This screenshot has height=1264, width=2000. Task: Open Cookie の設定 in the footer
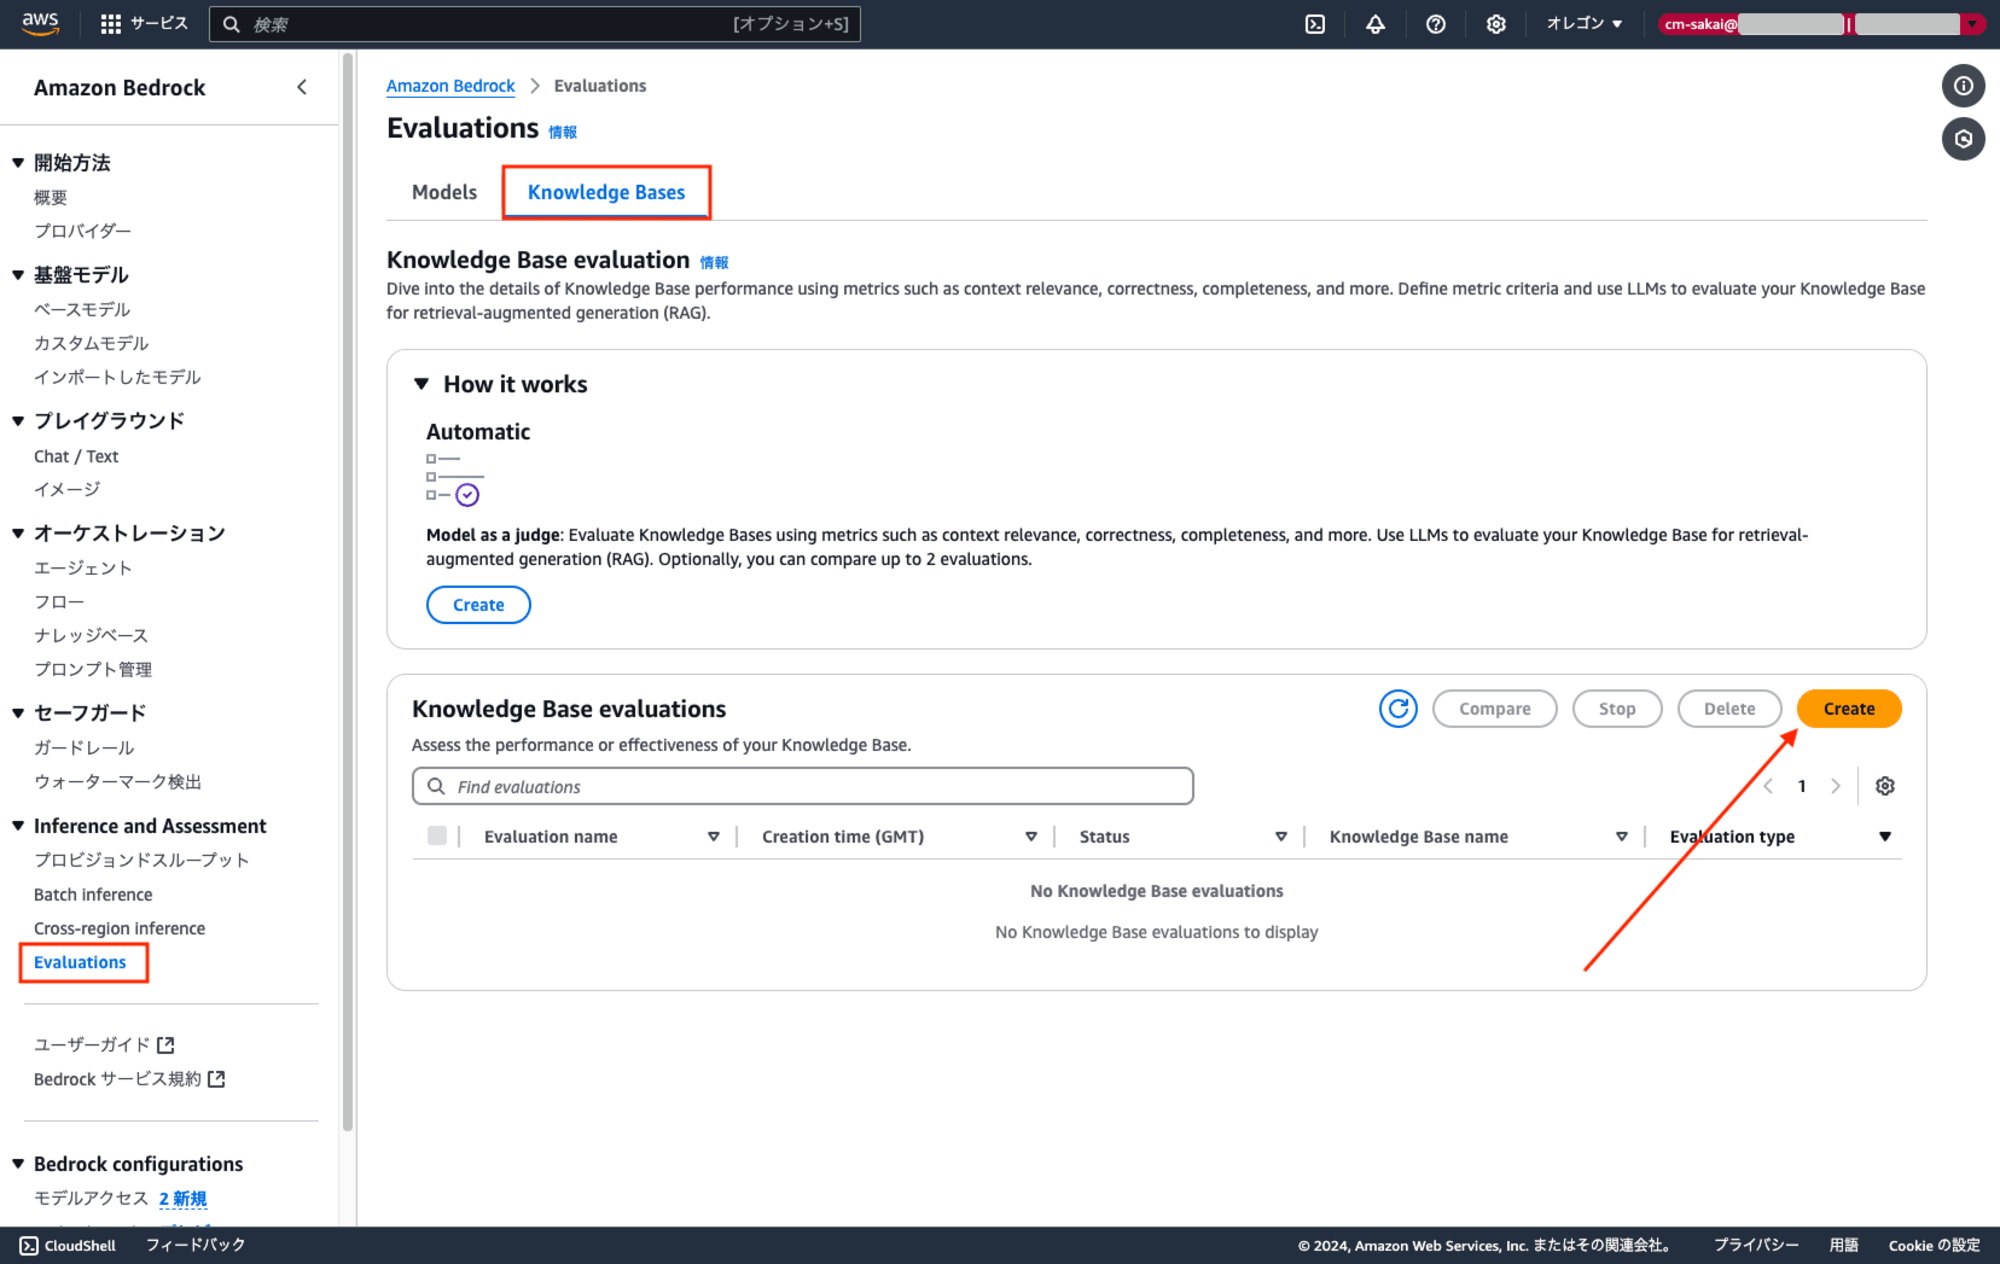click(x=1934, y=1245)
